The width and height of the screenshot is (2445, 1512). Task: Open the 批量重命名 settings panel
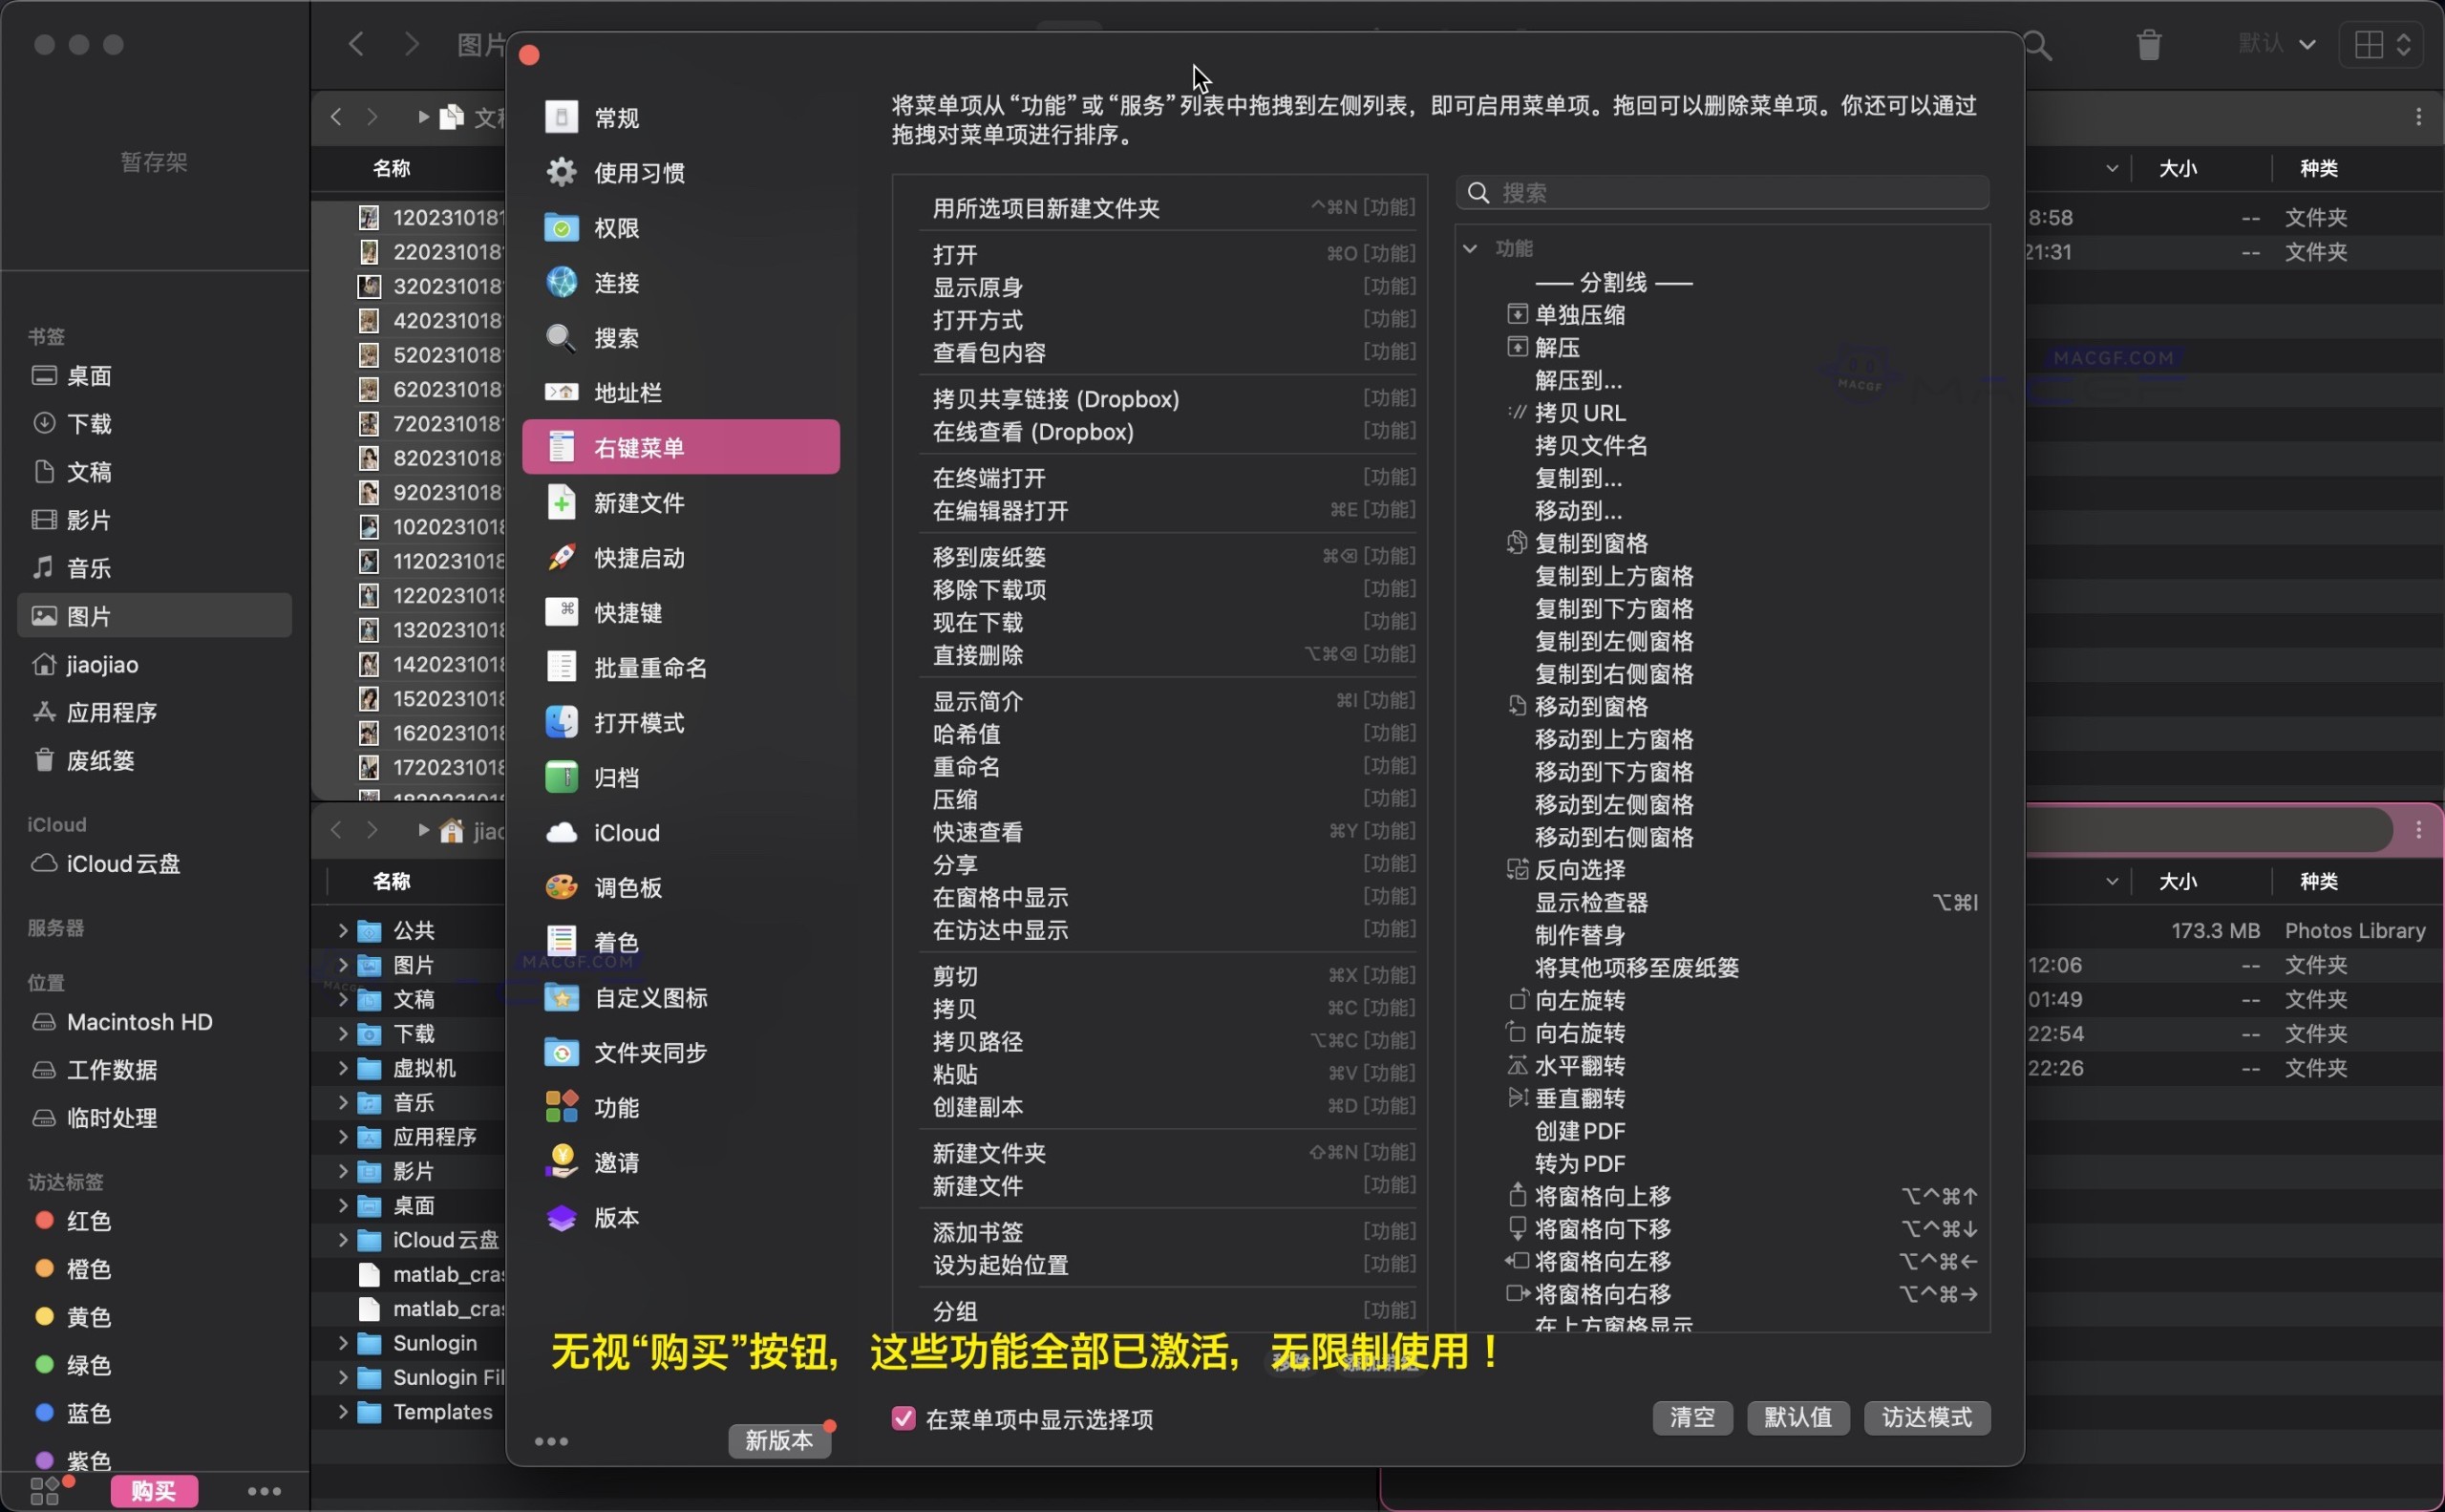(650, 667)
